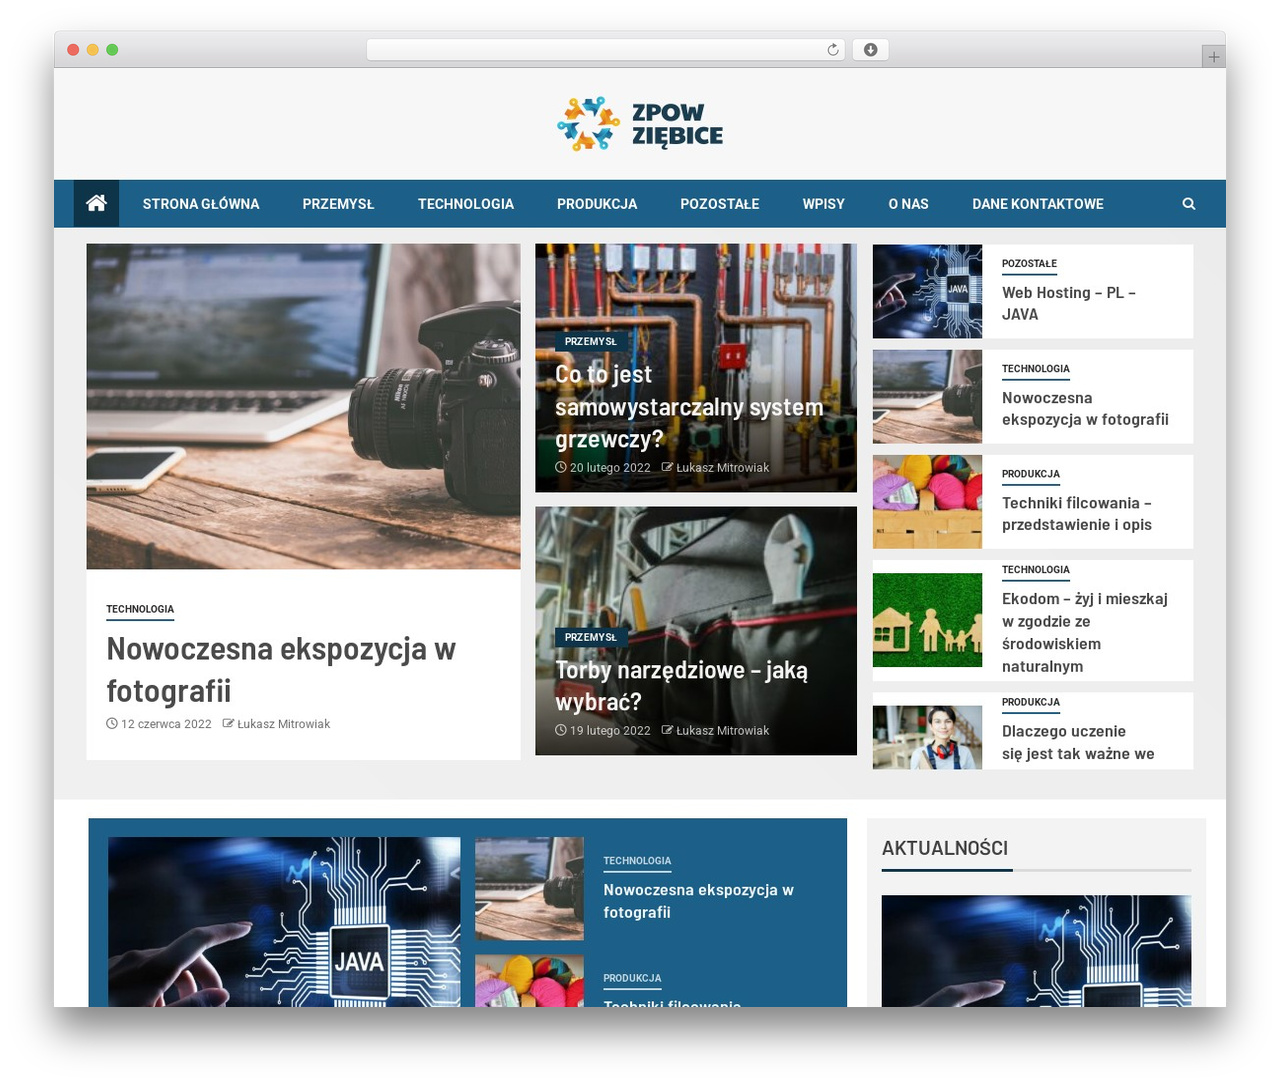Visit the O NAS page
This screenshot has width=1280, height=1084.
point(909,204)
